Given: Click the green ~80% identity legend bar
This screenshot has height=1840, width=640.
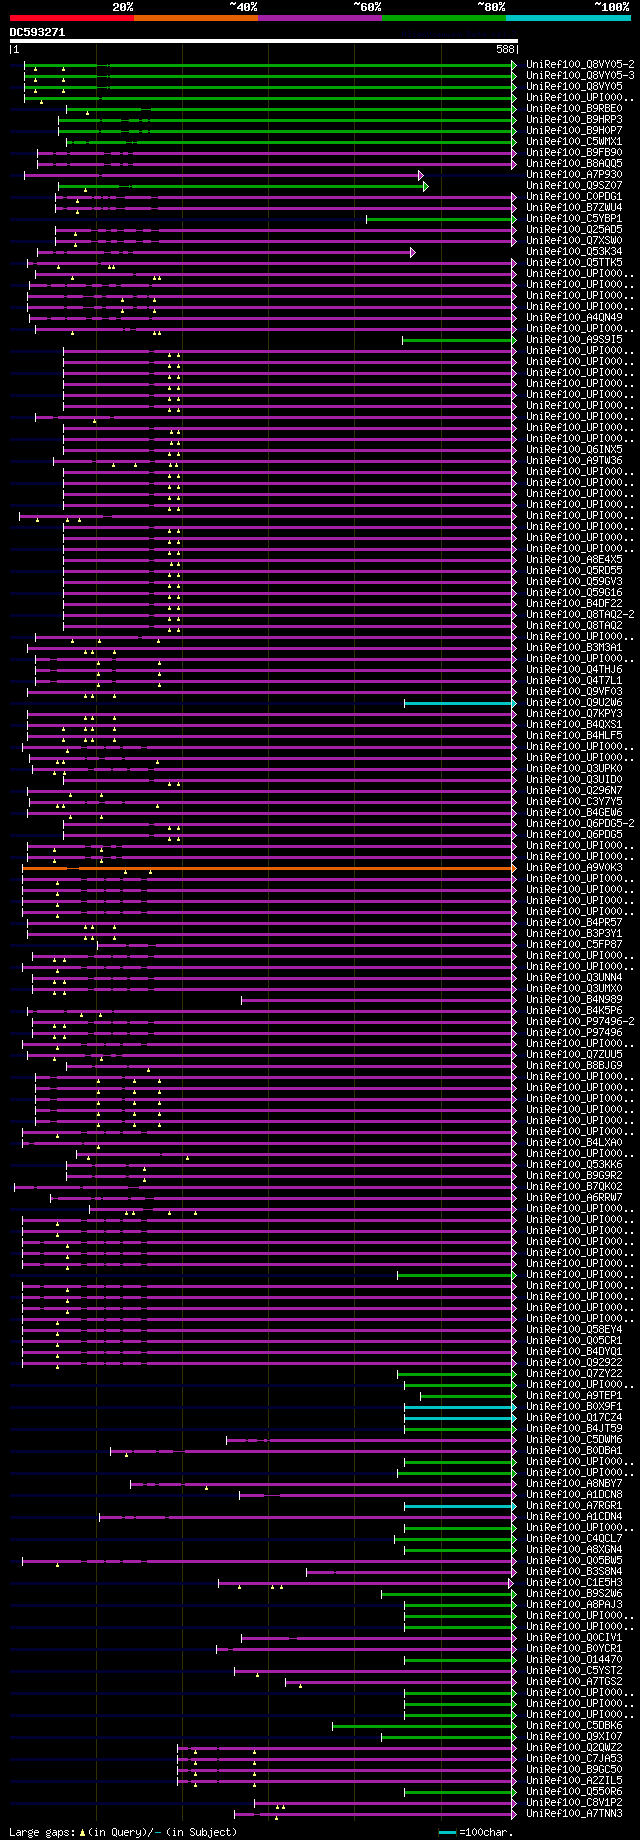Looking at the screenshot, I should [443, 18].
